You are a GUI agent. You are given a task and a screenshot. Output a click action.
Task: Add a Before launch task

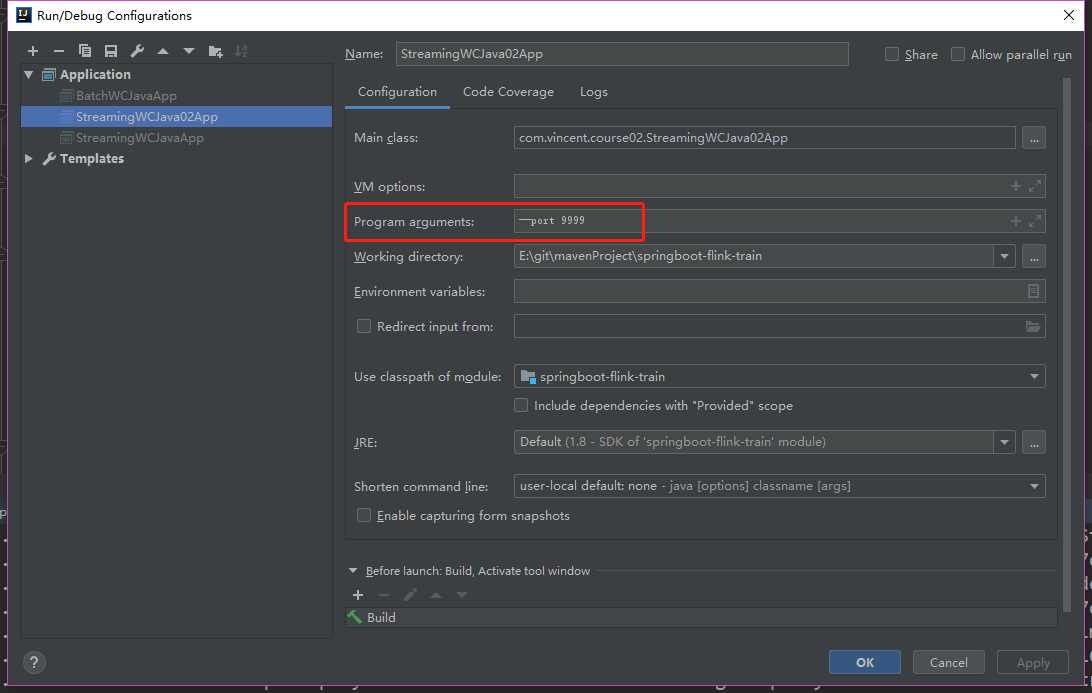pyautogui.click(x=358, y=595)
